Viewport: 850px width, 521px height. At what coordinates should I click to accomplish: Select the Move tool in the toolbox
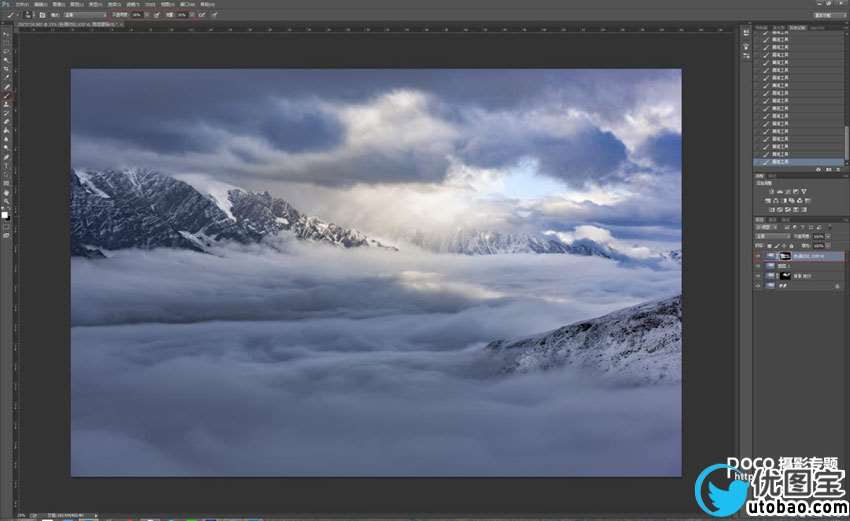pos(6,33)
